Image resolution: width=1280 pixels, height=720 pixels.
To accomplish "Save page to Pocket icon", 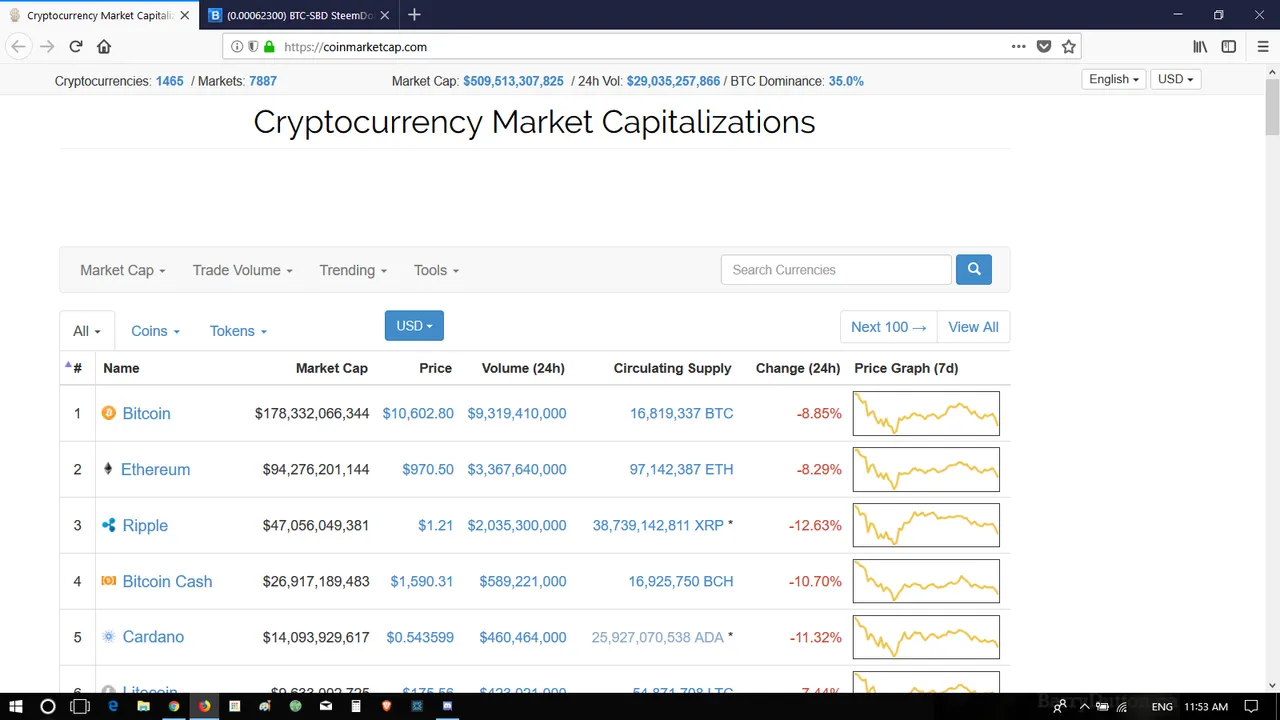I will coord(1043,46).
